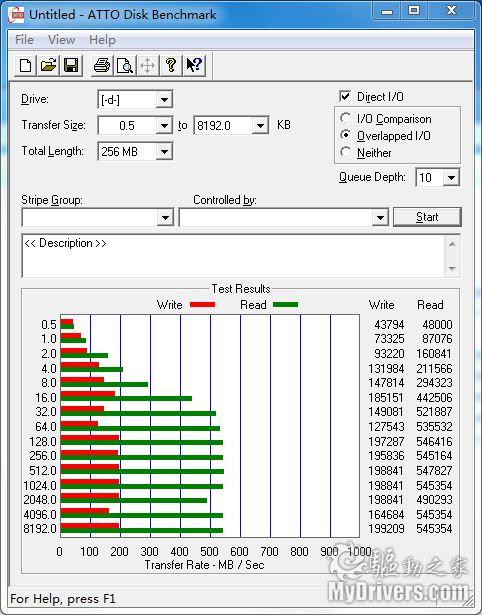482x615 pixels.
Task: Open the Total Length 256 MB dropdown
Action: (x=164, y=152)
